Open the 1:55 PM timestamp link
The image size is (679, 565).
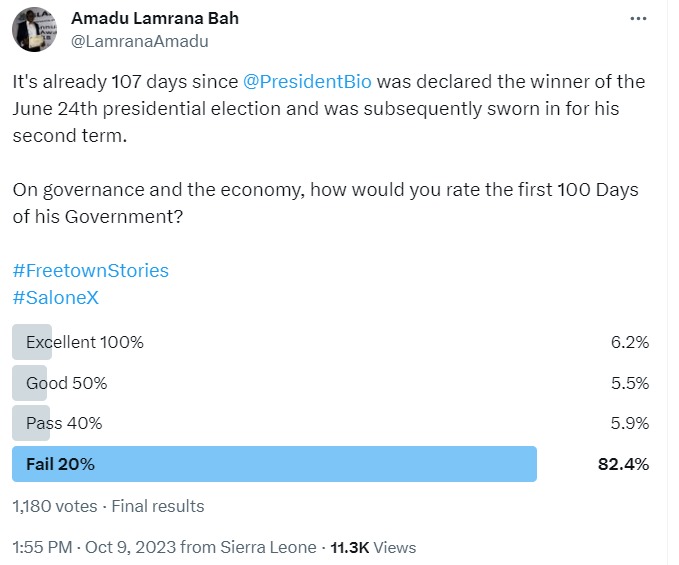[43, 547]
